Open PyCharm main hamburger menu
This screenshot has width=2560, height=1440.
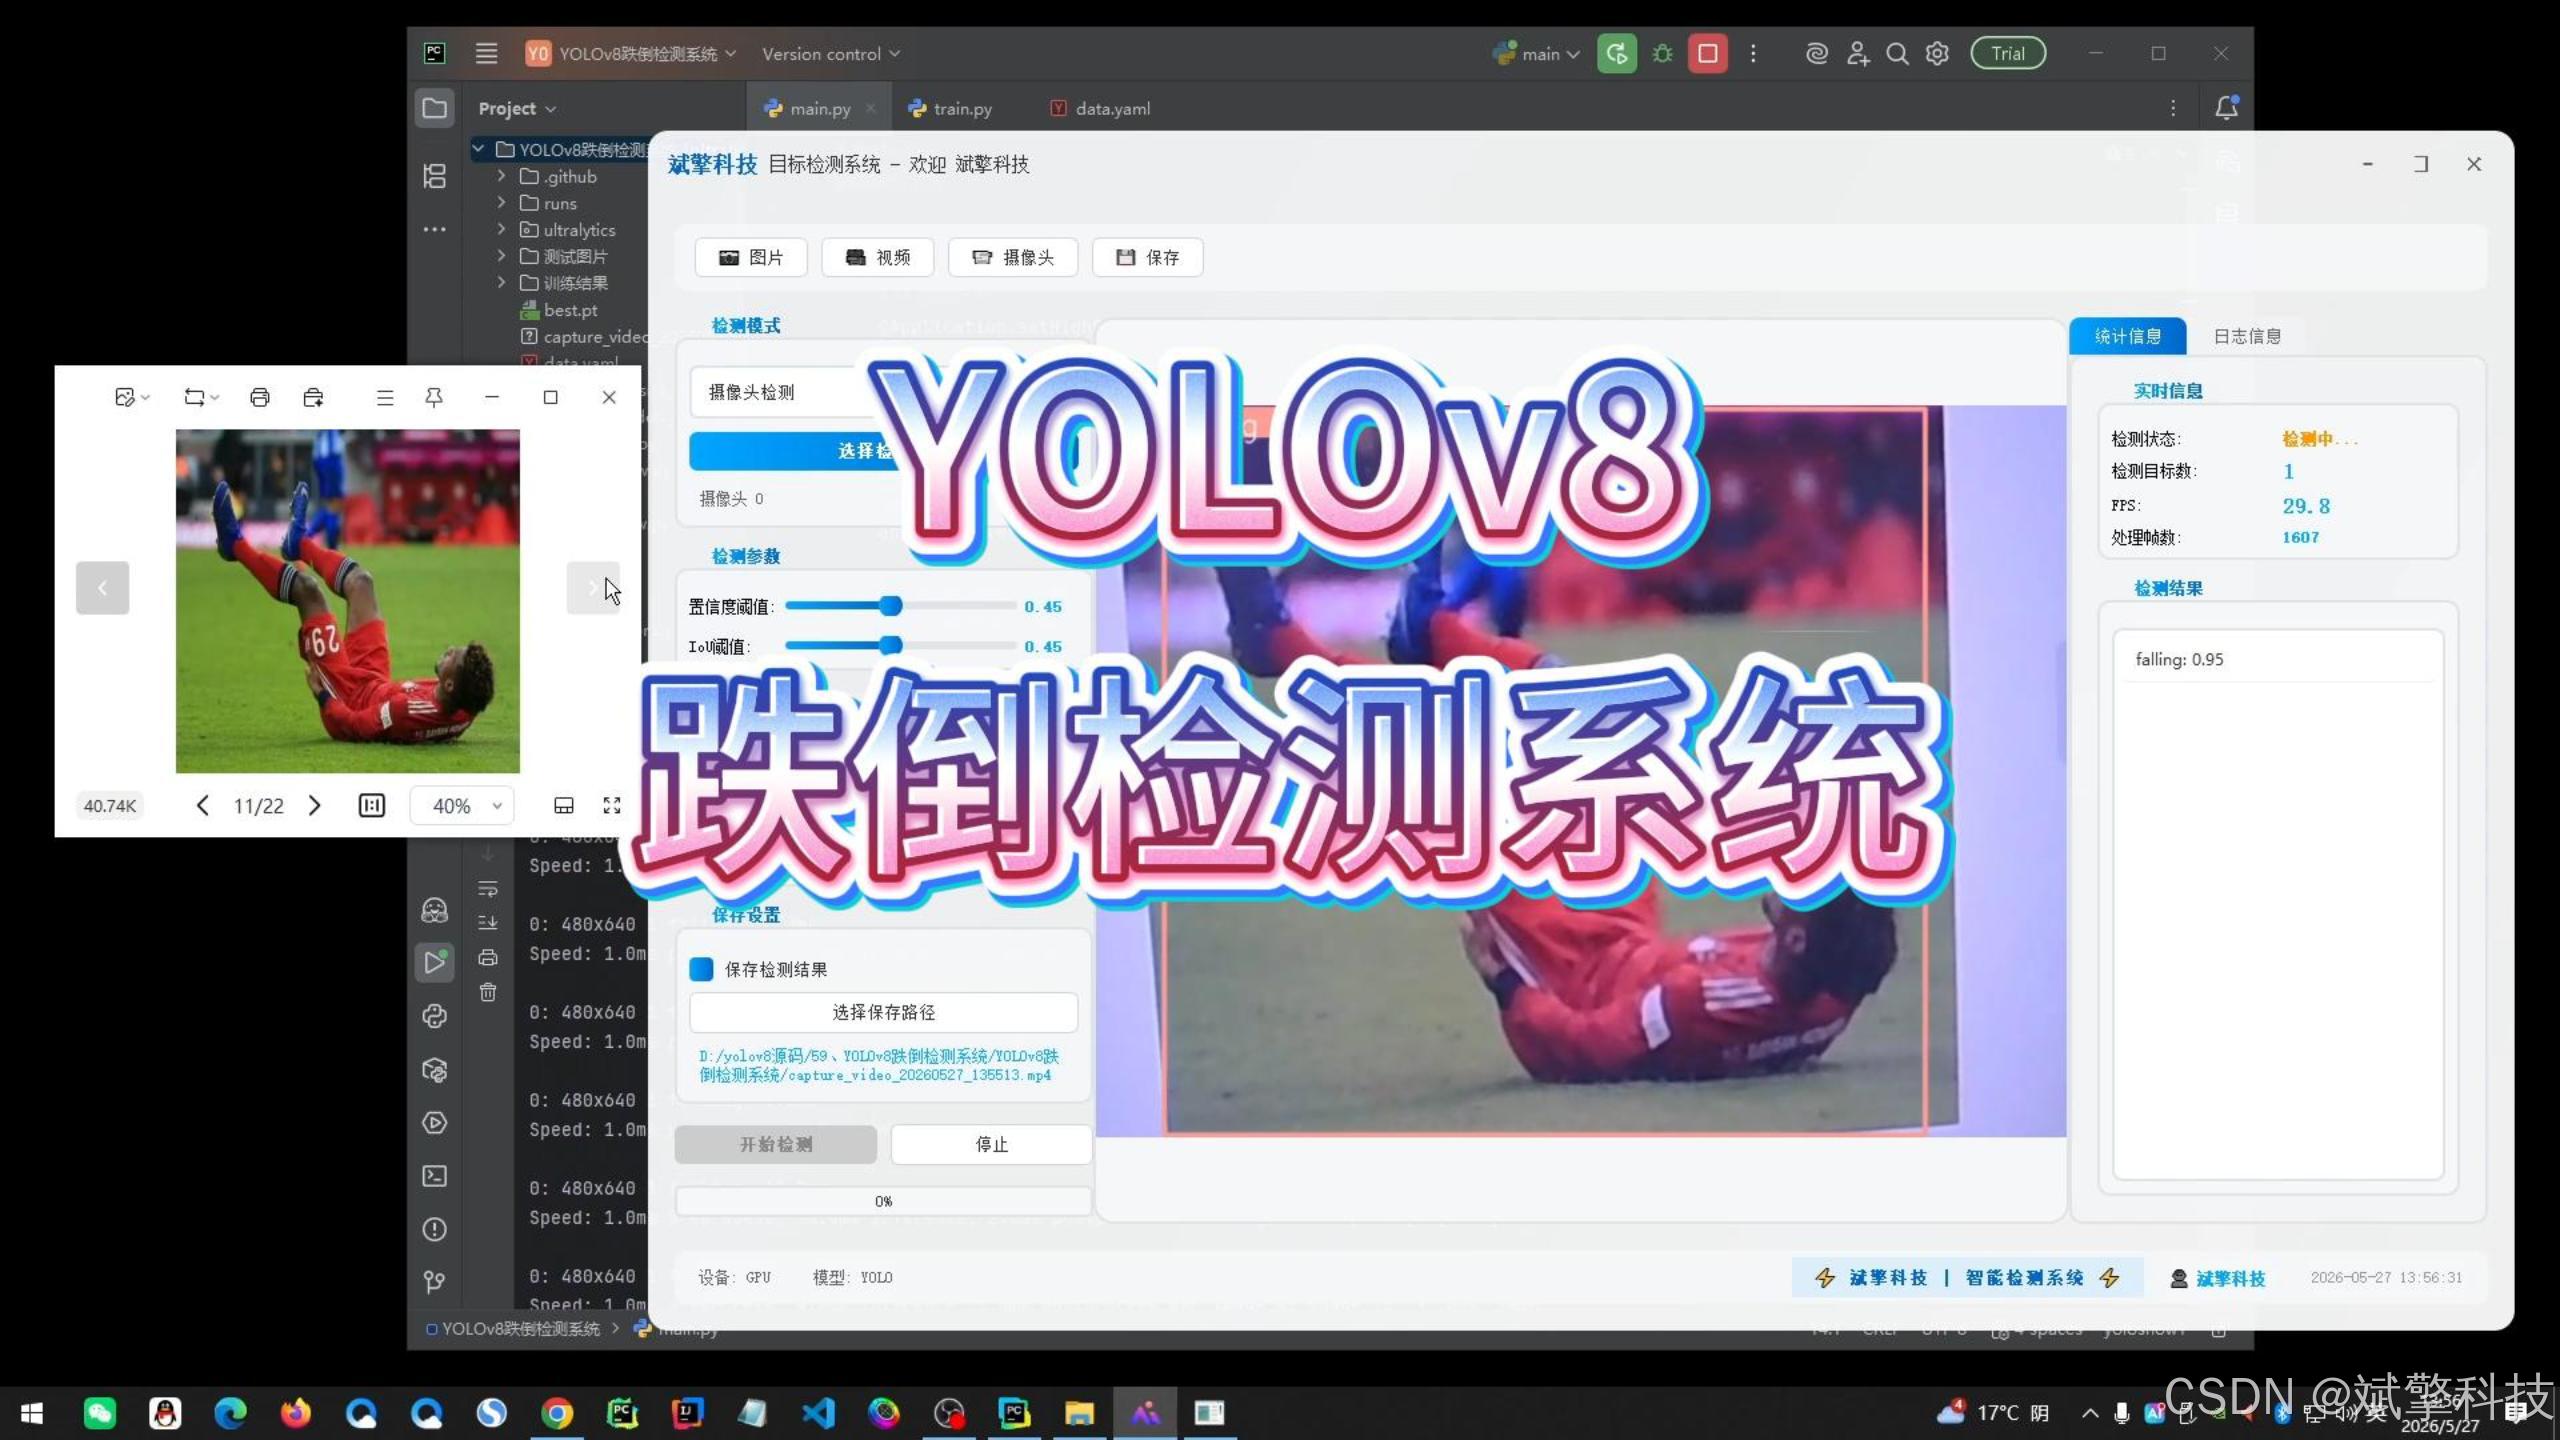click(486, 53)
